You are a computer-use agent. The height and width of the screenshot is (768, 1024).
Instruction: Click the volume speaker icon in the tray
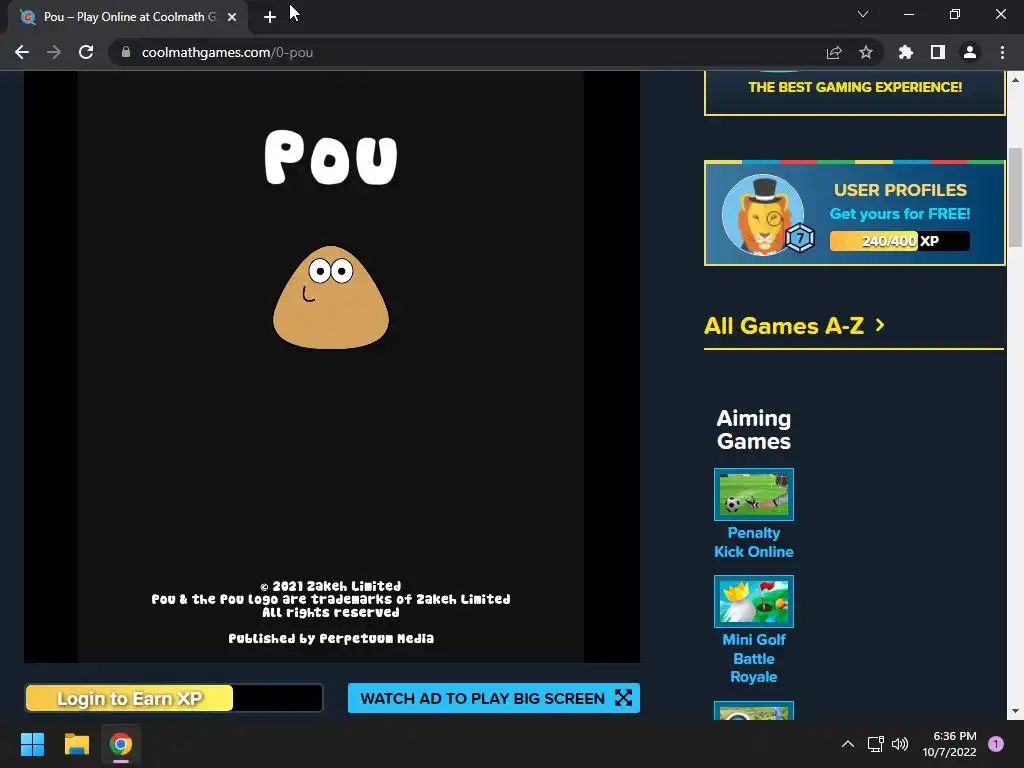coord(900,744)
